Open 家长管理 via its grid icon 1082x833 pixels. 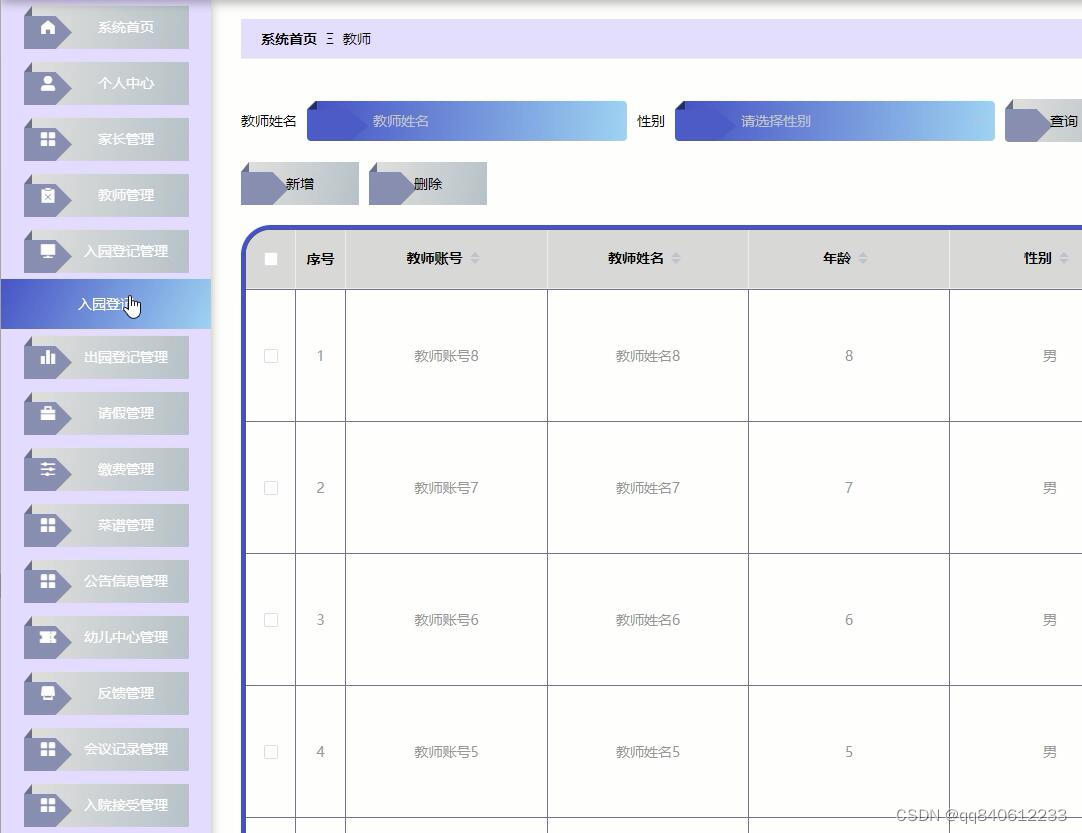tap(48, 139)
